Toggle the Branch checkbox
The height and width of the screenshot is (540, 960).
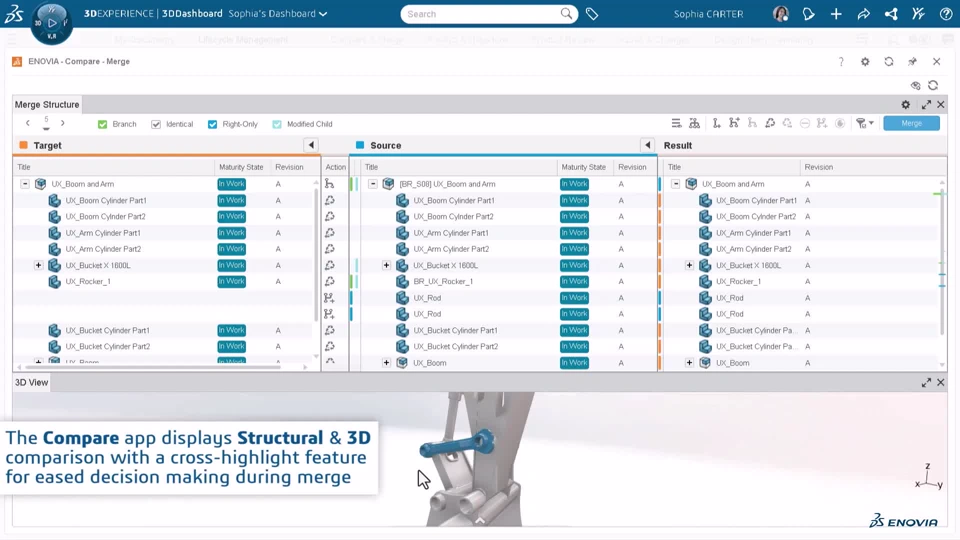pyautogui.click(x=102, y=124)
